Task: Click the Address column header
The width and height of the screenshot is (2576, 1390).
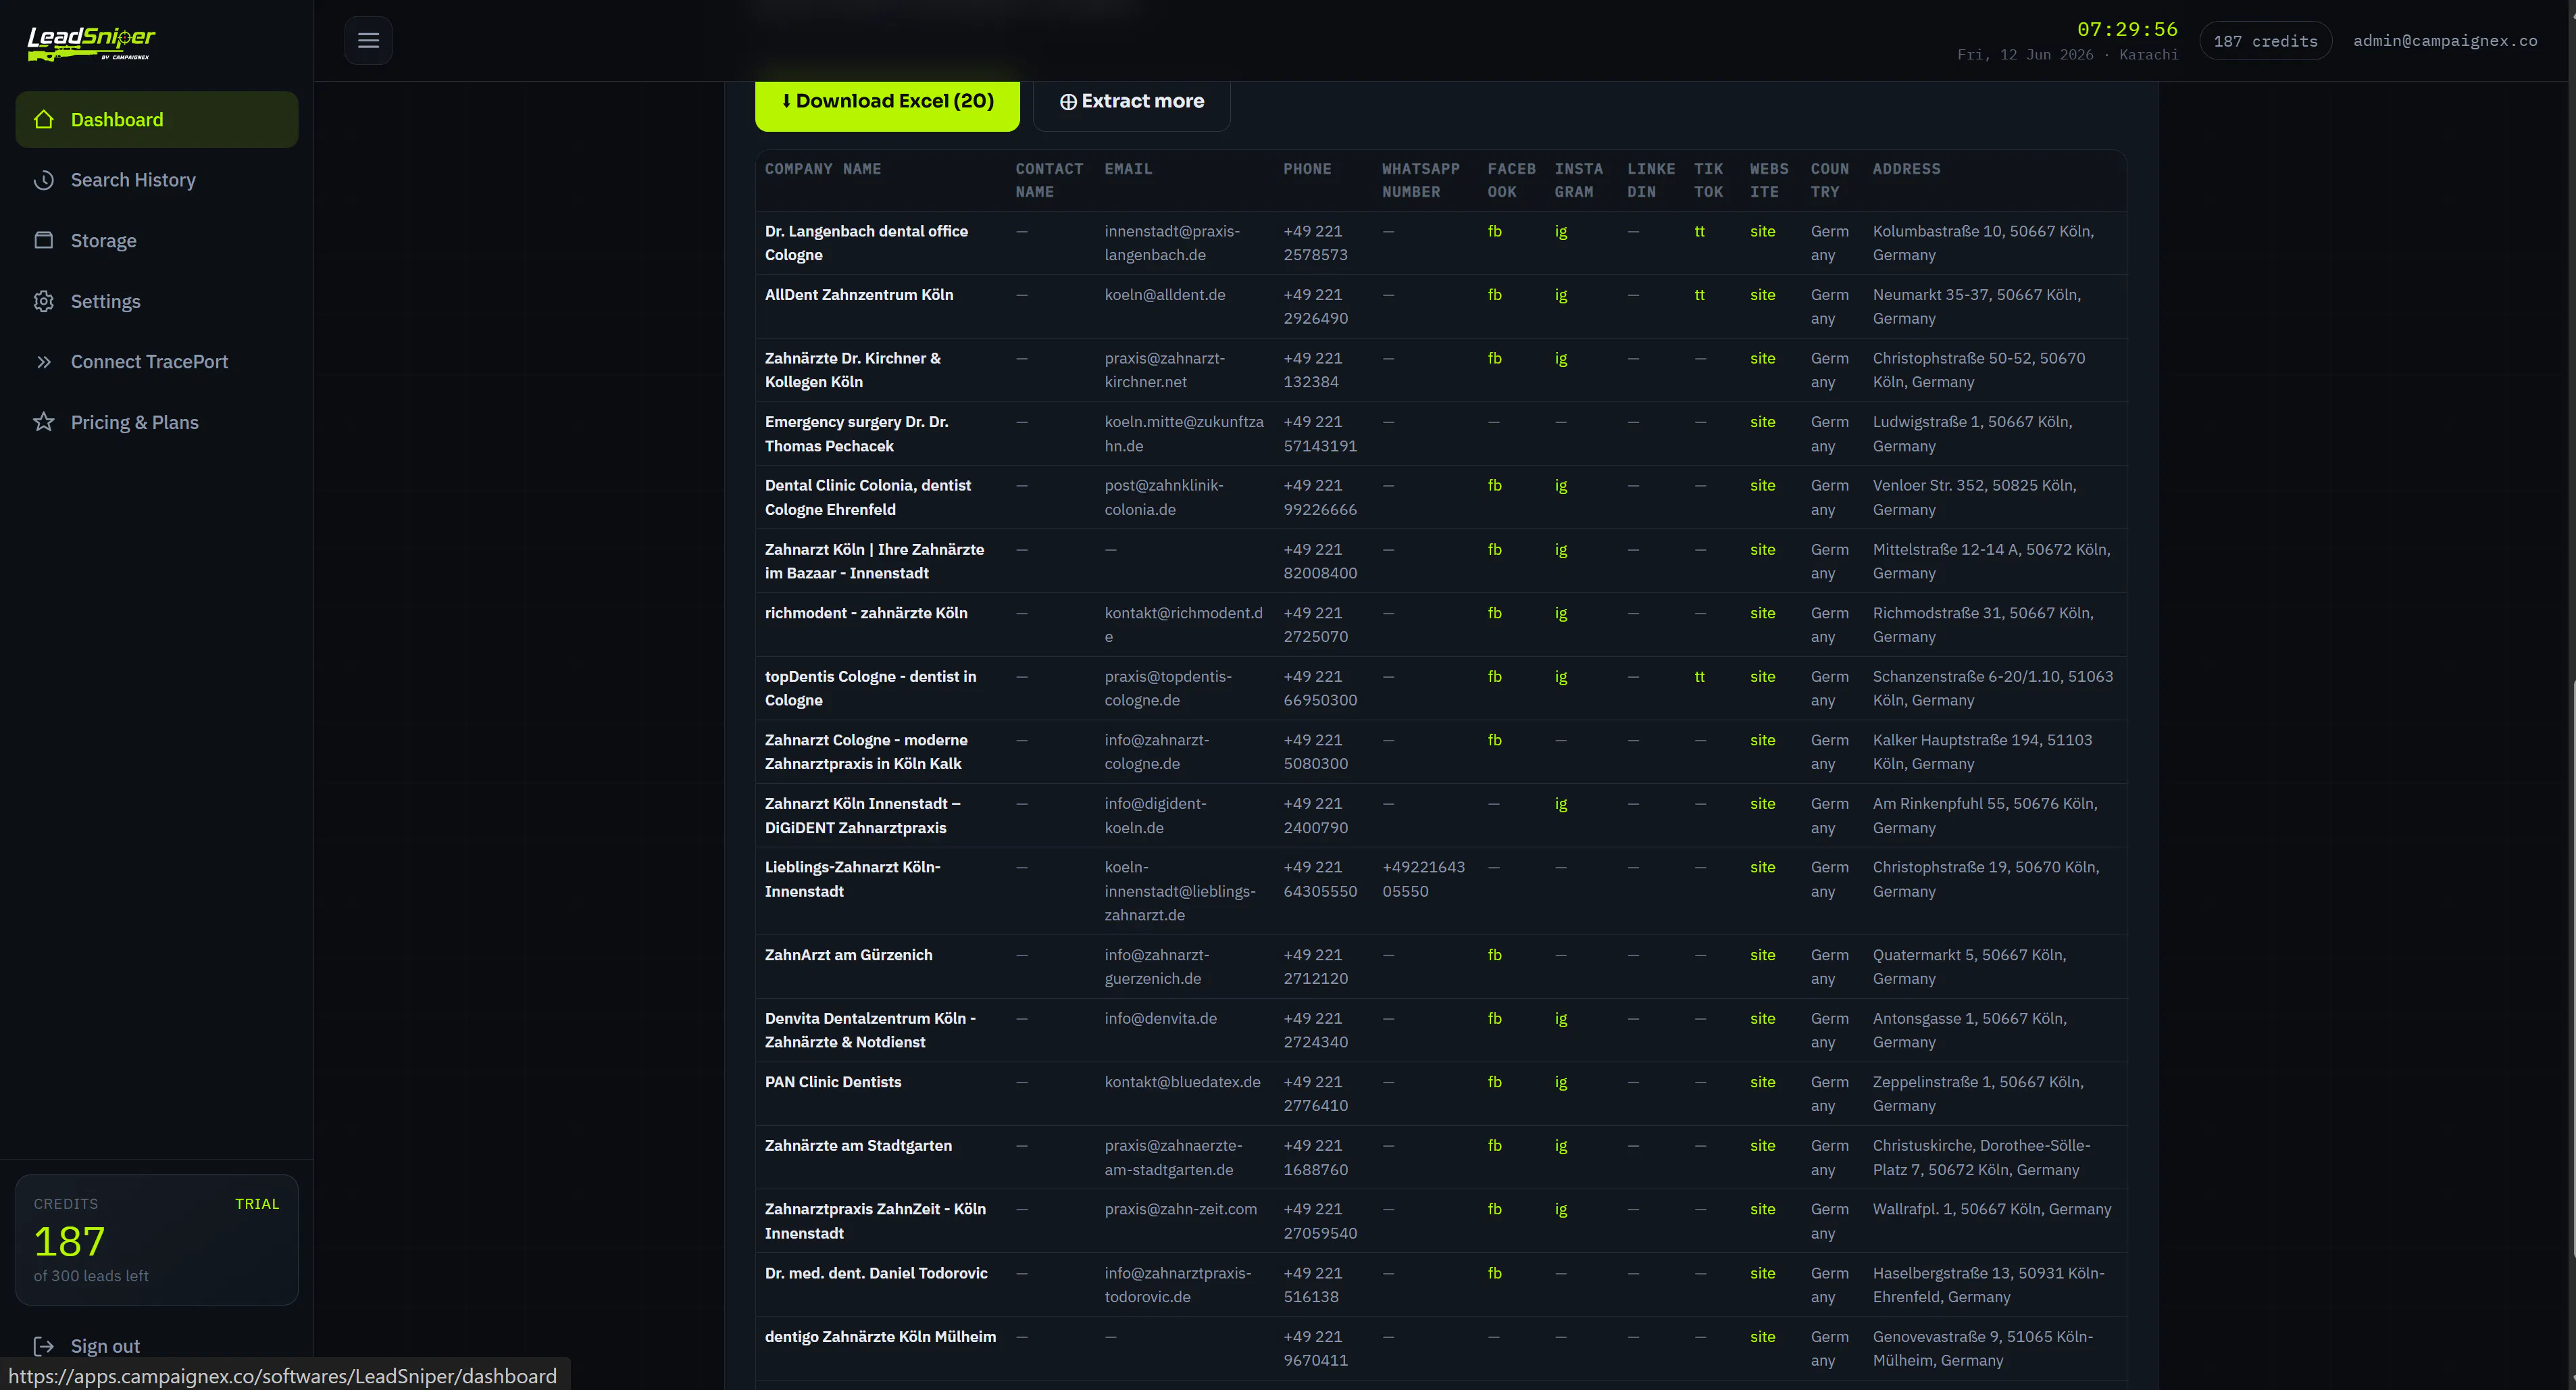Action: point(1906,169)
